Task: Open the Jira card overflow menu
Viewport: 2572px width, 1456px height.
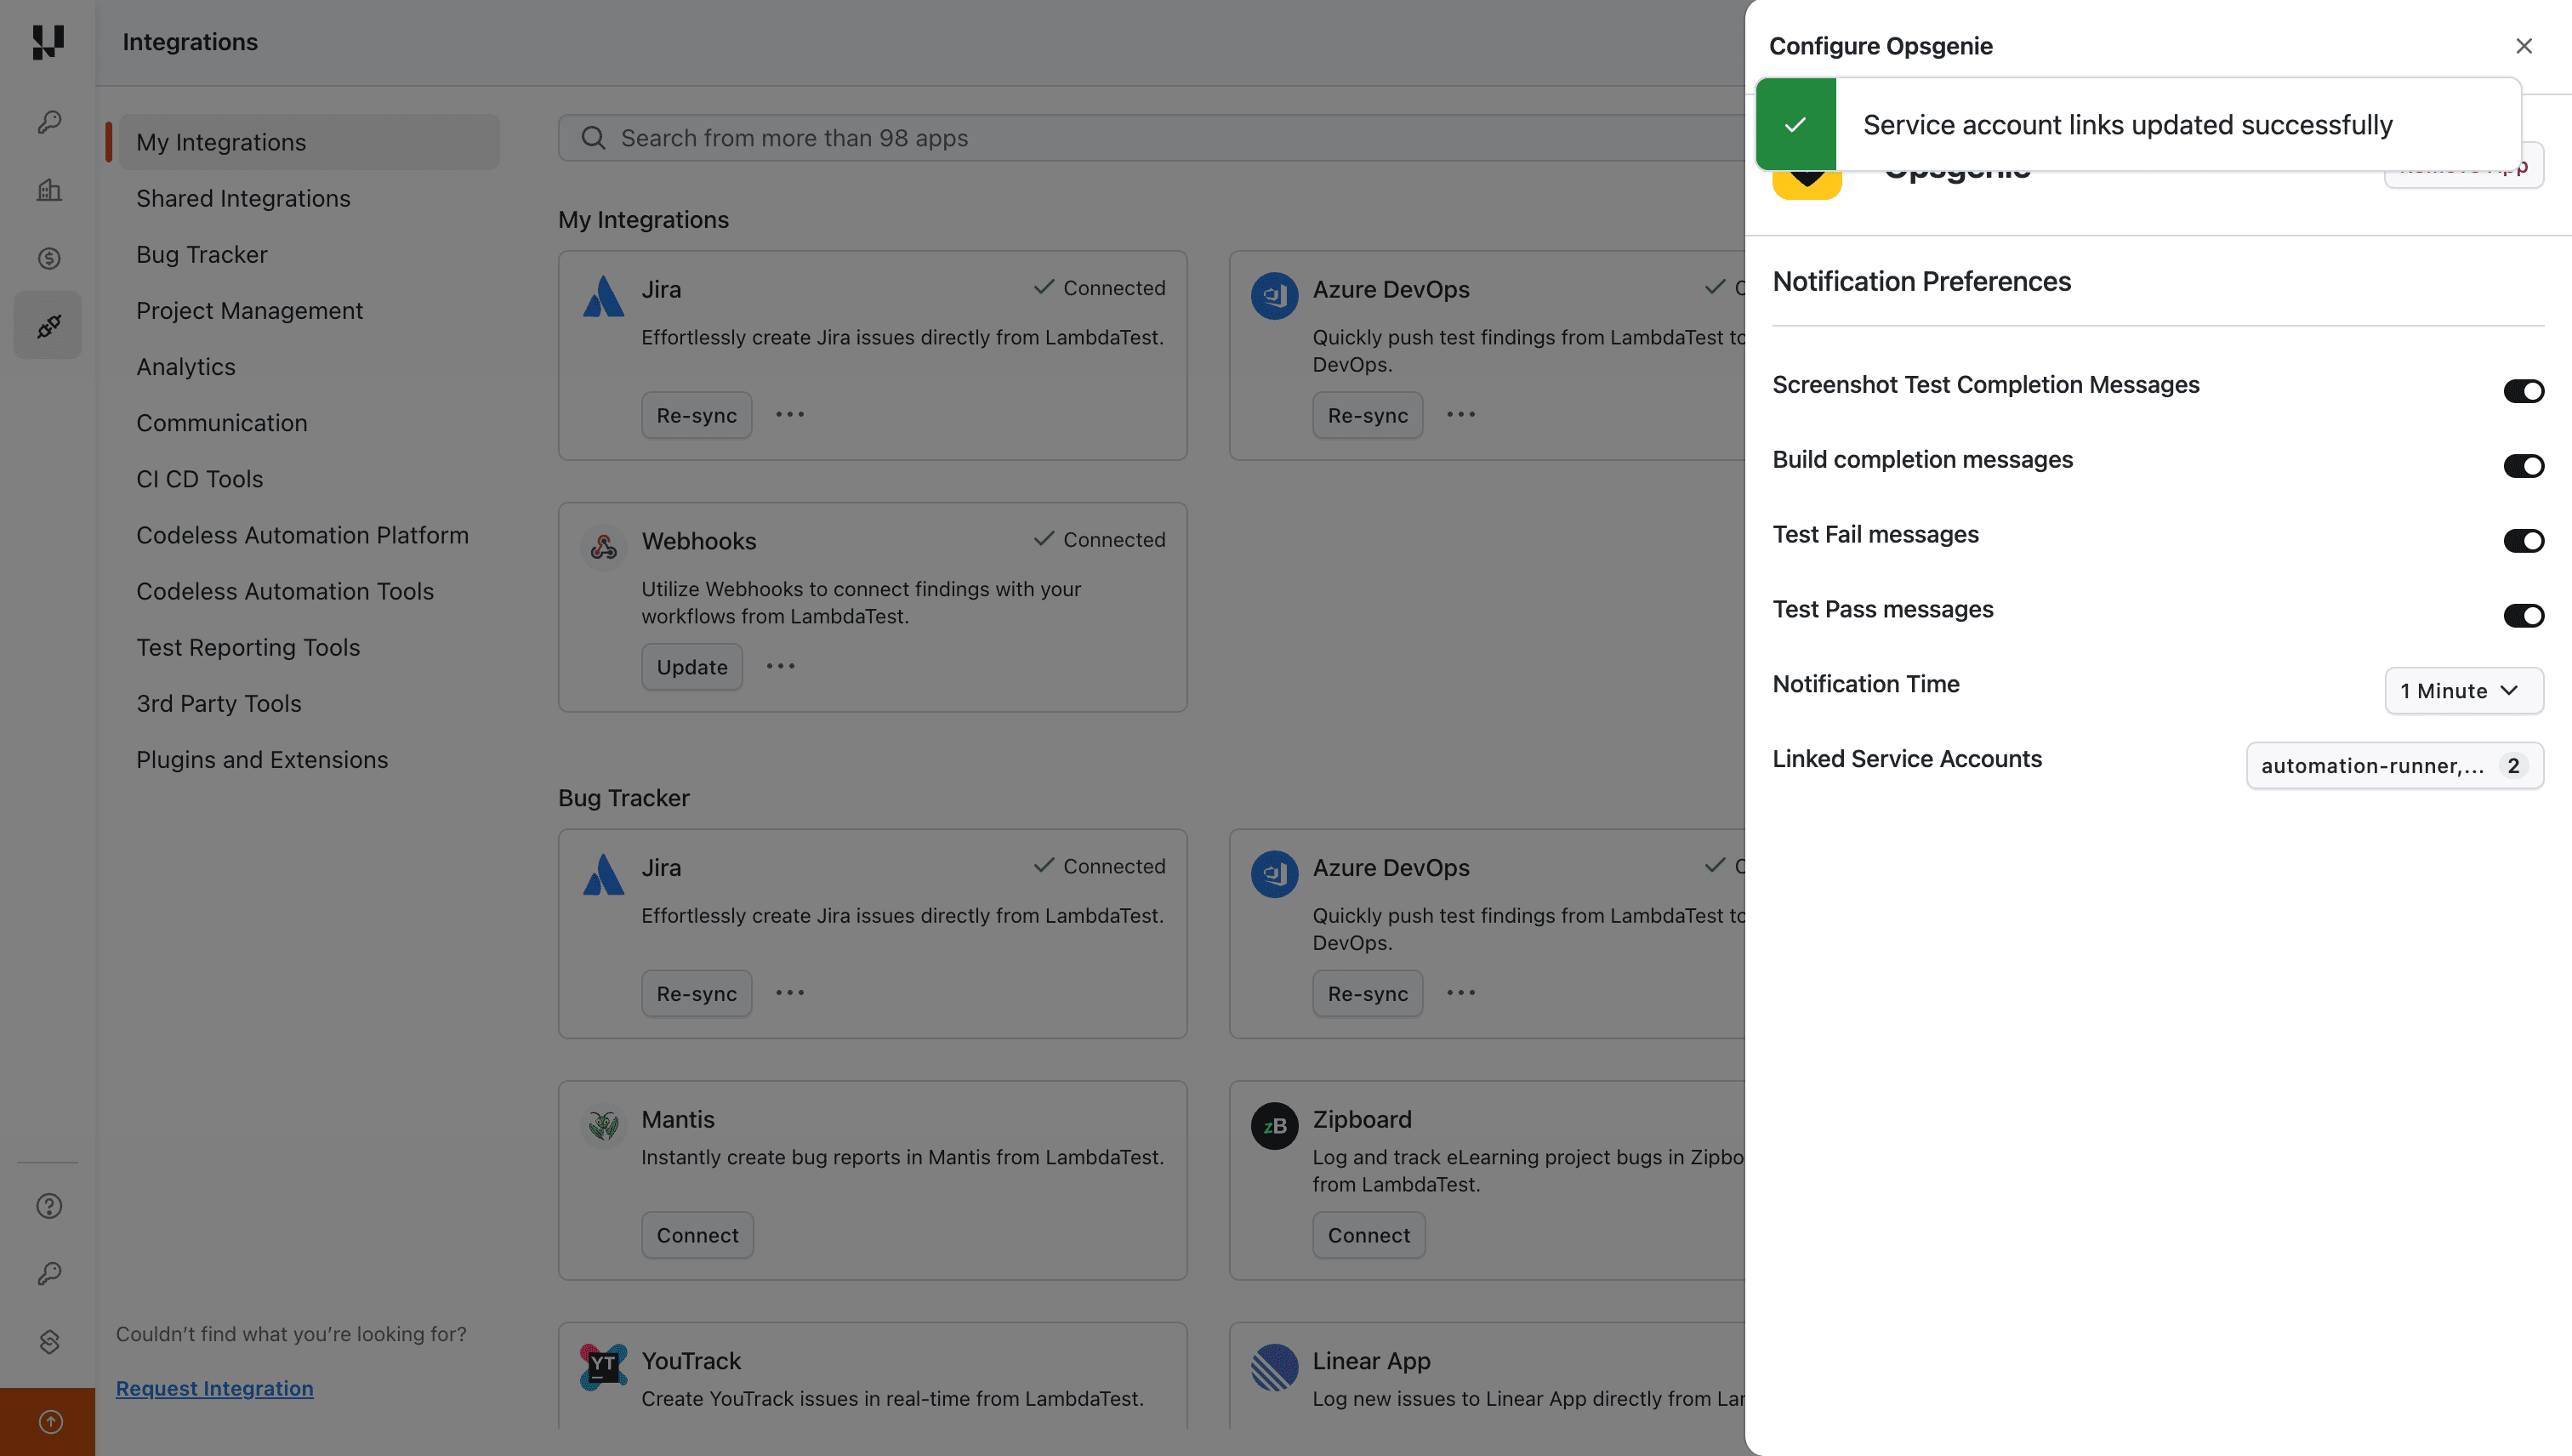Action: click(x=789, y=414)
